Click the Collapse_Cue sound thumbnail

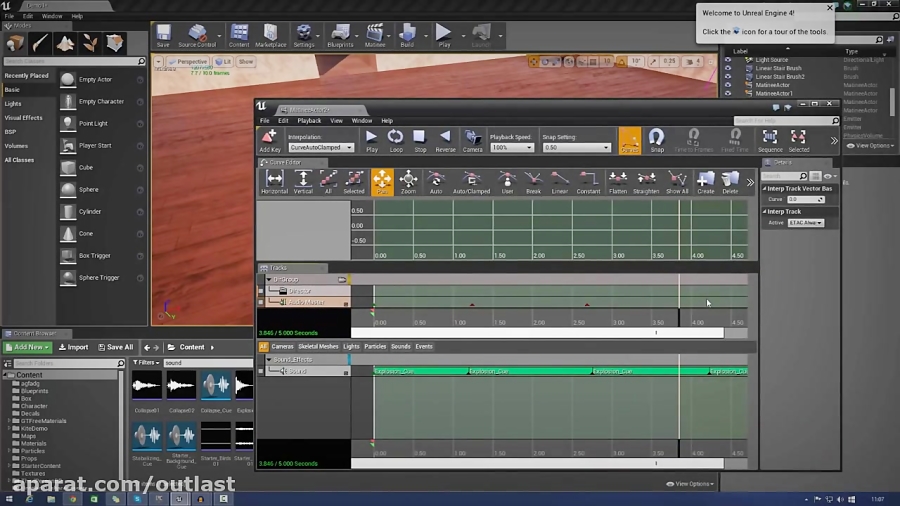216,386
